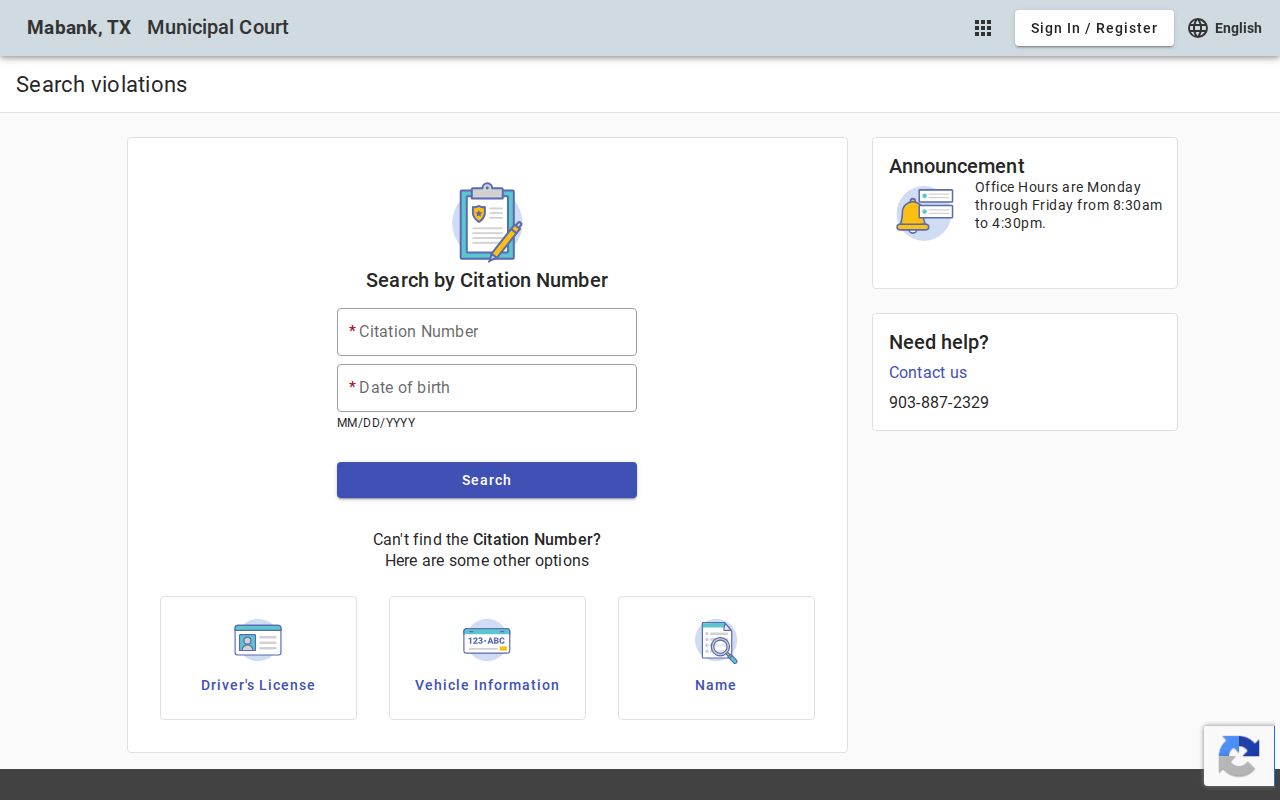This screenshot has width=1280, height=800.
Task: Click the Search by Citation Number heading
Action: pos(487,280)
